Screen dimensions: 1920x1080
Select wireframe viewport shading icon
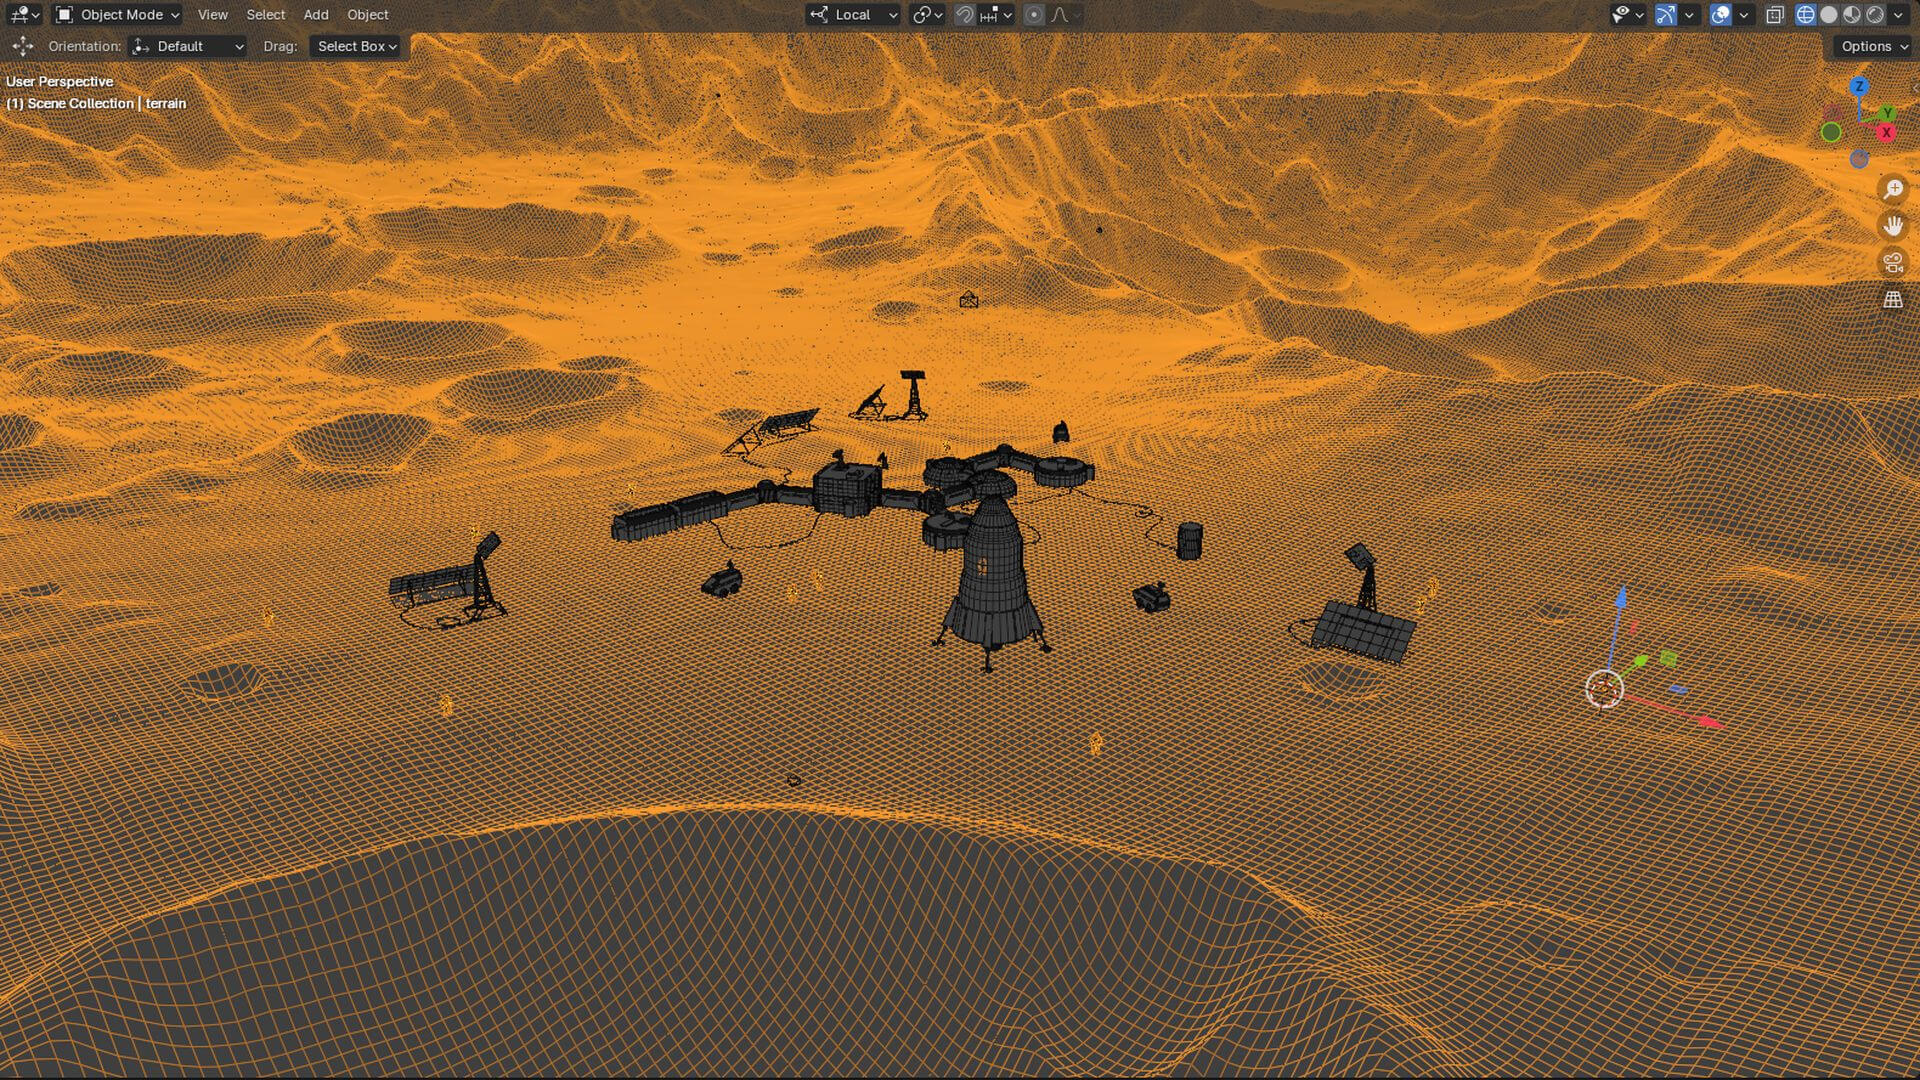click(x=1806, y=15)
